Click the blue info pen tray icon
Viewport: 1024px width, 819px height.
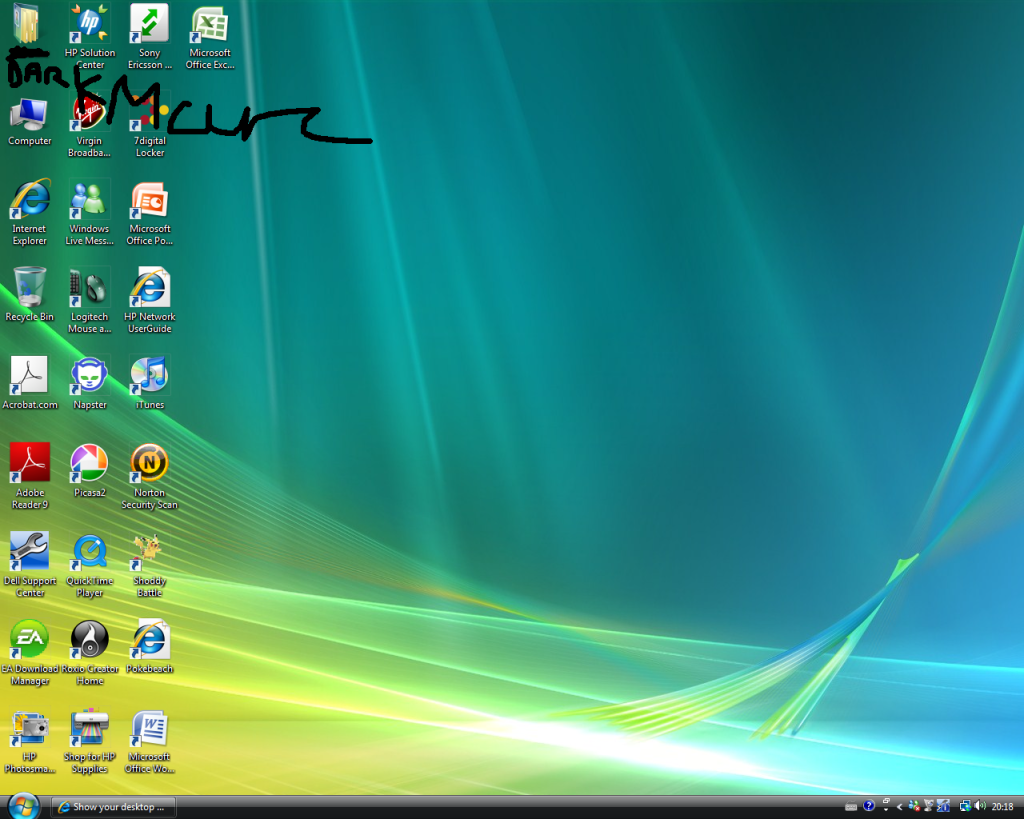click(942, 807)
